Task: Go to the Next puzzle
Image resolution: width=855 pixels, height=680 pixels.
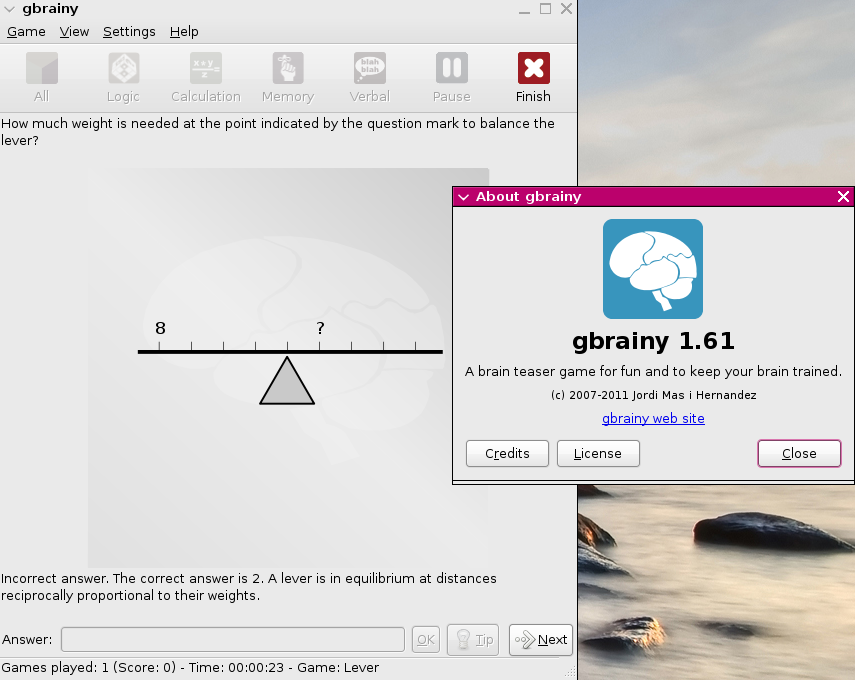Action: [x=541, y=640]
